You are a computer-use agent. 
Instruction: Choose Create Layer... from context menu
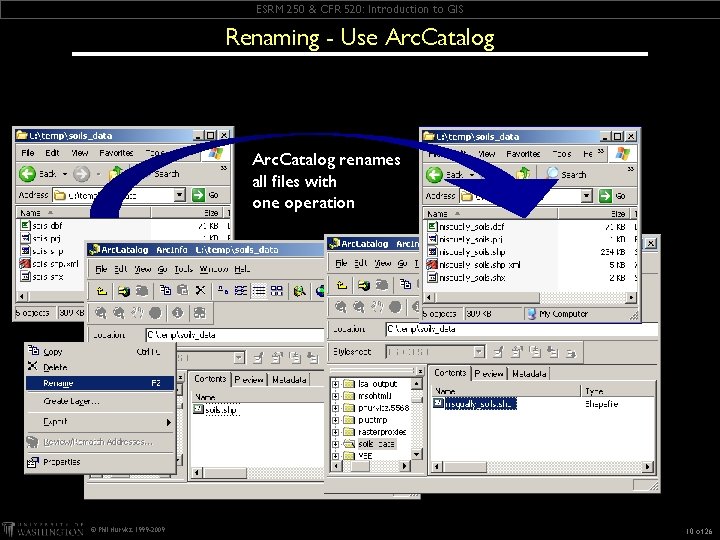100,401
